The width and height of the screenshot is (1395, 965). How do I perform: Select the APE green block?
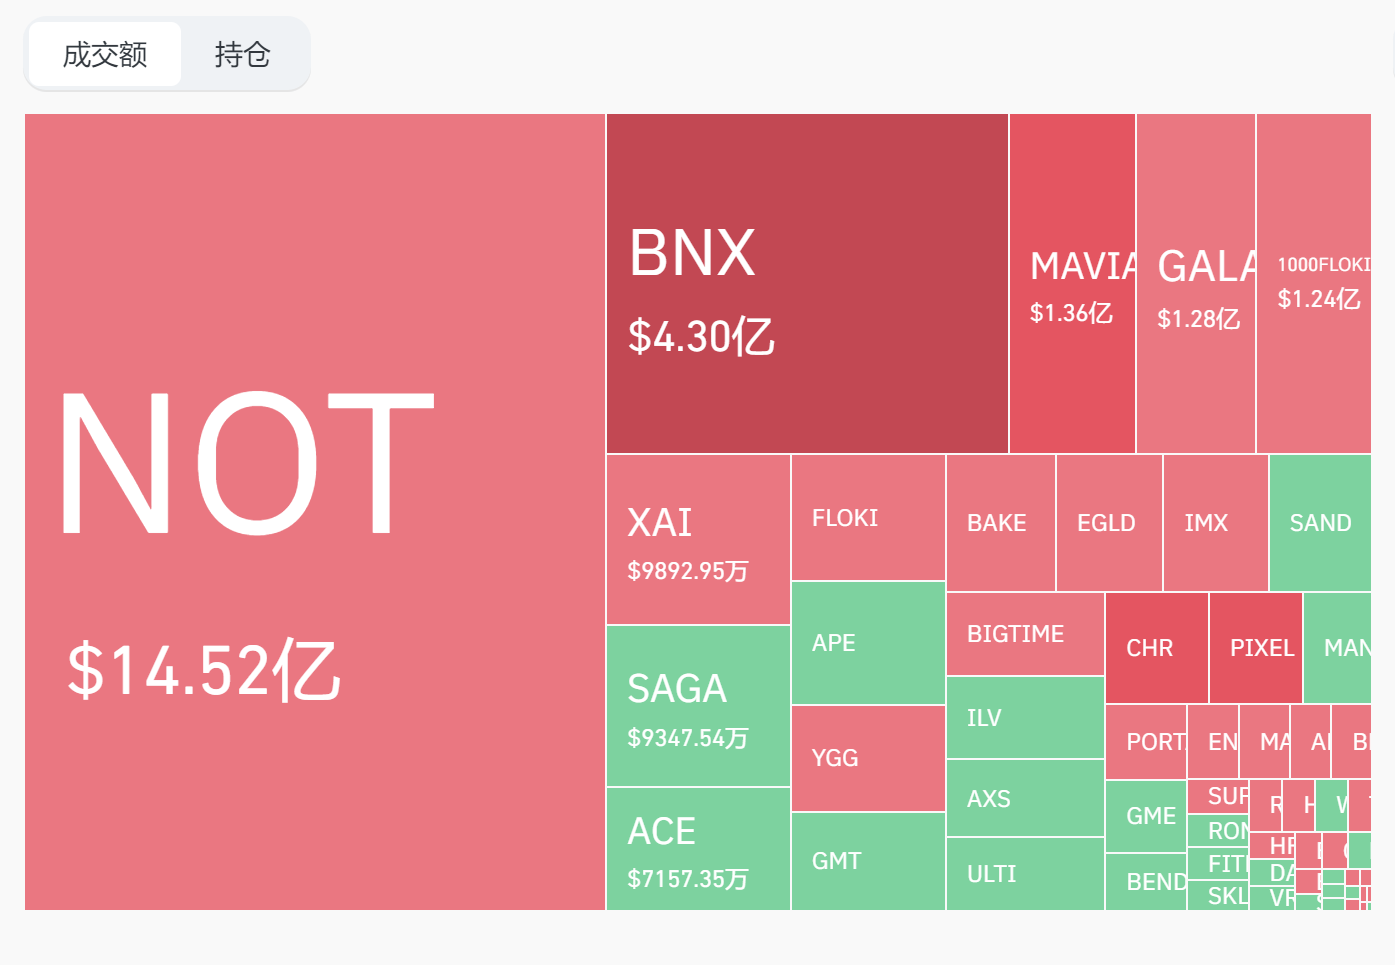coord(868,643)
